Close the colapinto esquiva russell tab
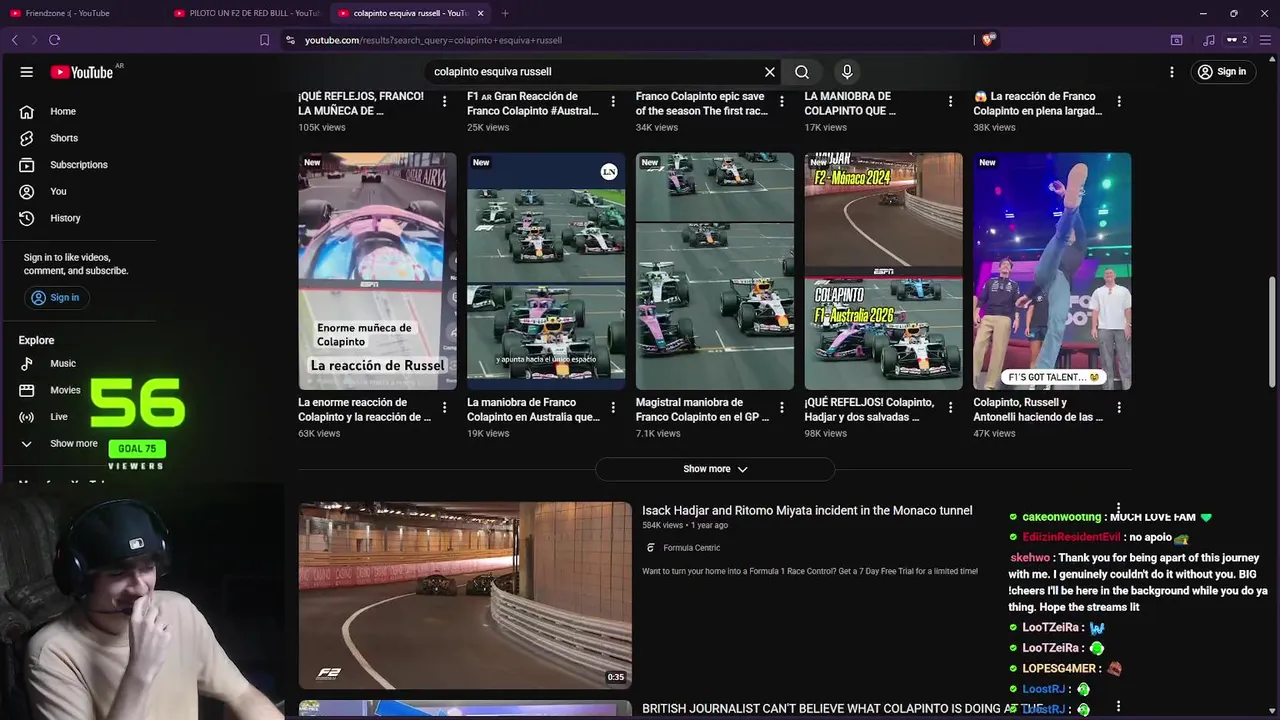This screenshot has width=1280, height=720. 480,13
